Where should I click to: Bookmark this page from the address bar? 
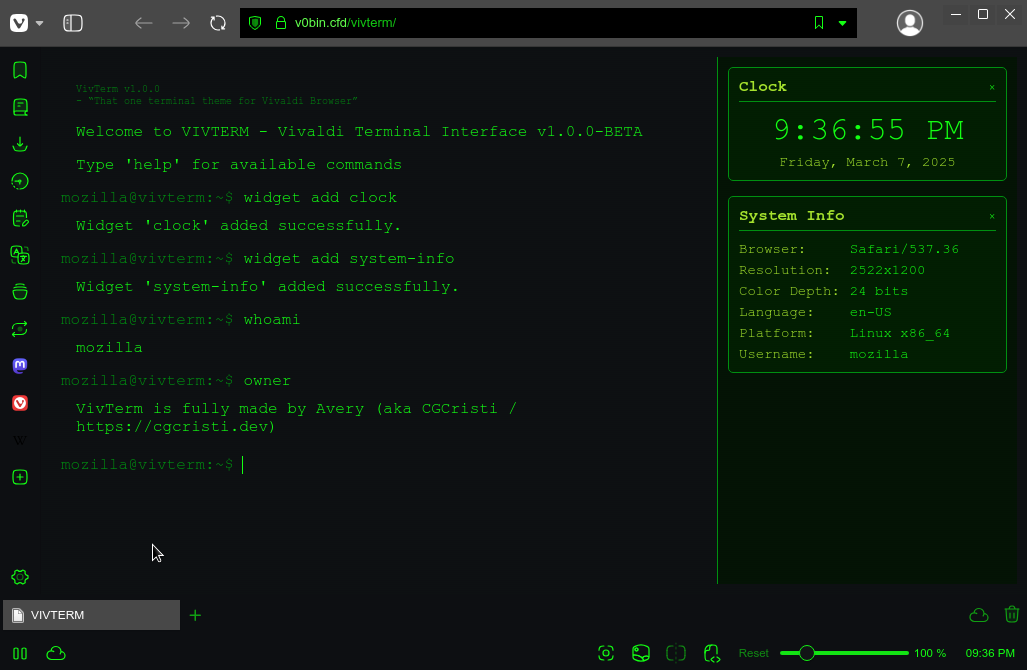point(819,23)
